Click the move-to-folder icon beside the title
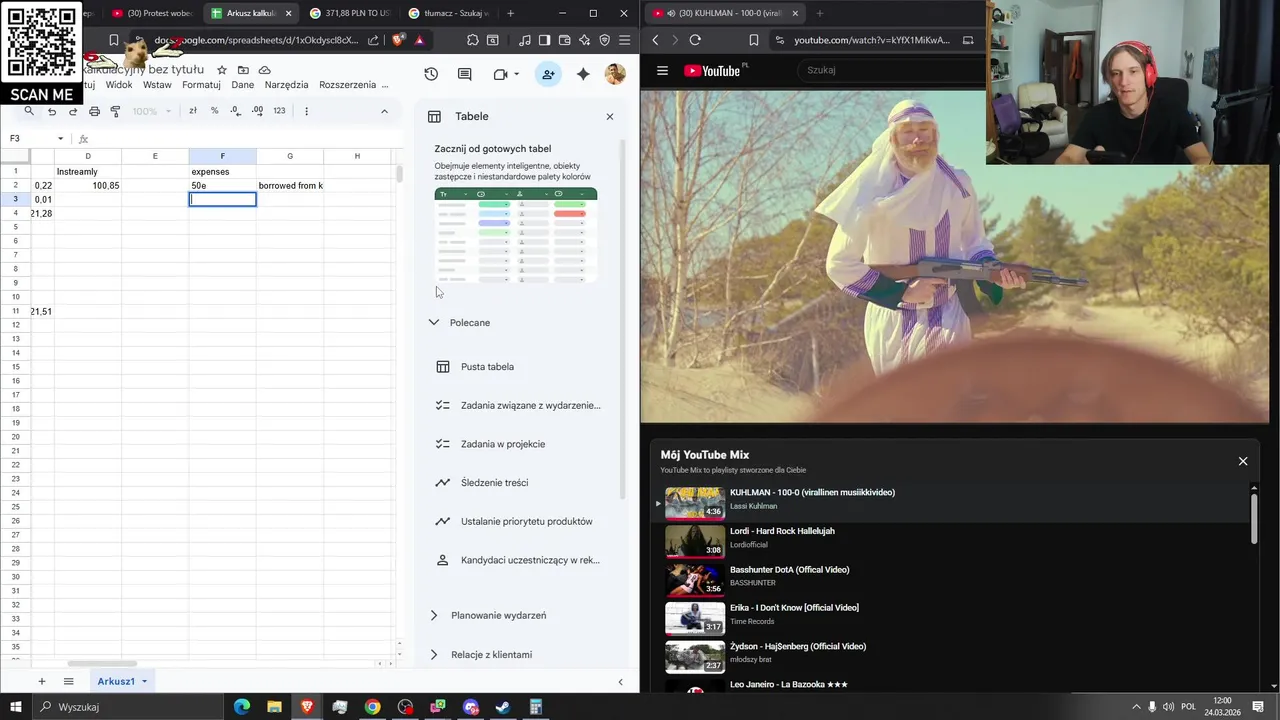 tap(243, 70)
